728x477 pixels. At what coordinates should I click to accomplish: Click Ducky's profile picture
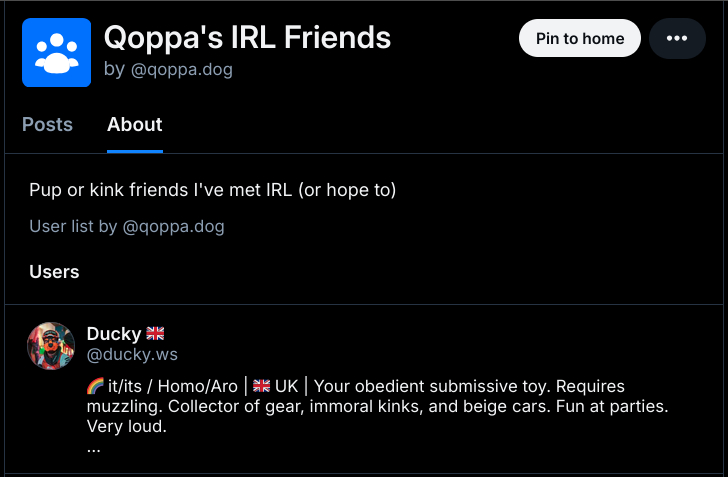[51, 346]
